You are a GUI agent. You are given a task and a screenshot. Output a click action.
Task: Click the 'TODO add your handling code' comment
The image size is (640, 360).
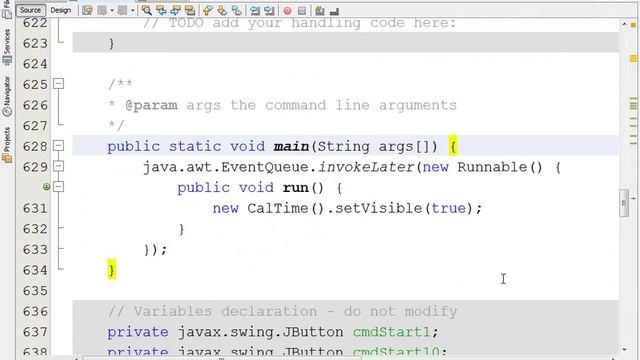(x=299, y=23)
